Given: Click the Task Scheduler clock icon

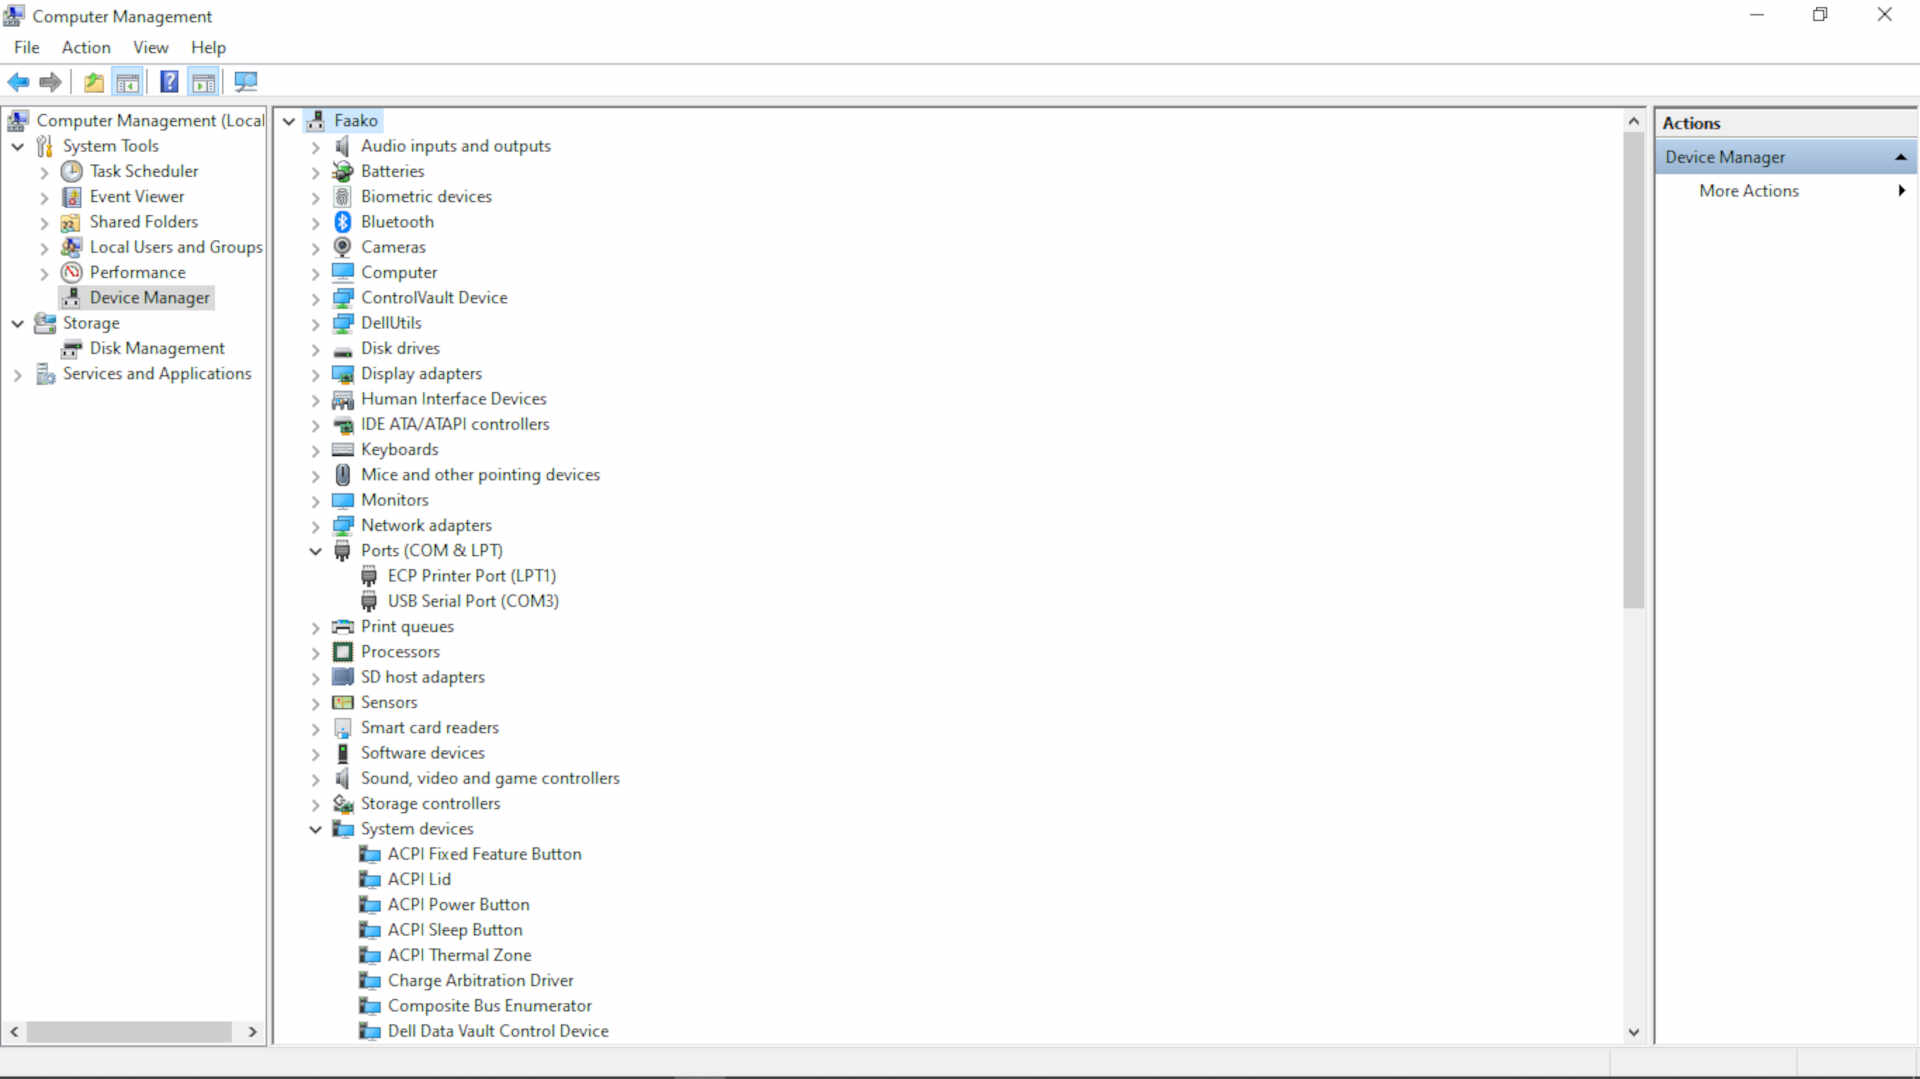Looking at the screenshot, I should click(72, 171).
